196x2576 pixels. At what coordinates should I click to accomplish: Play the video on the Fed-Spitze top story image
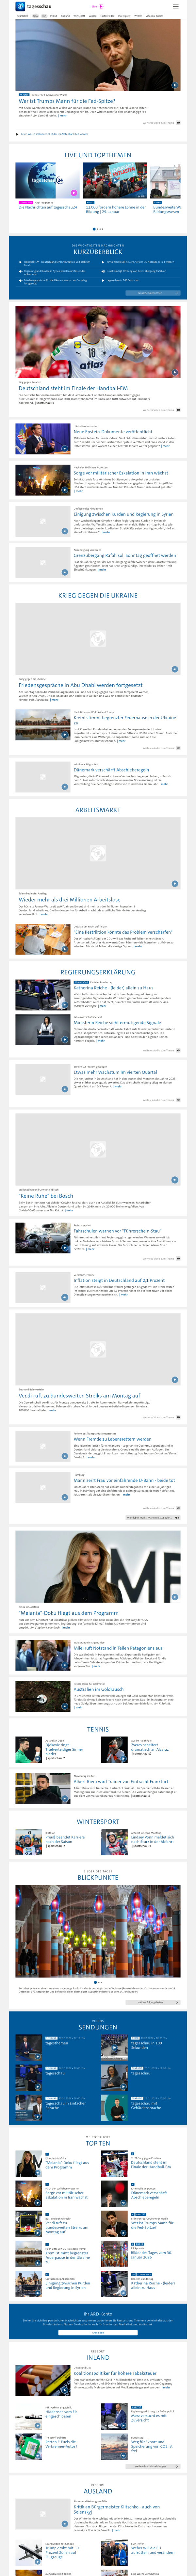point(174,85)
